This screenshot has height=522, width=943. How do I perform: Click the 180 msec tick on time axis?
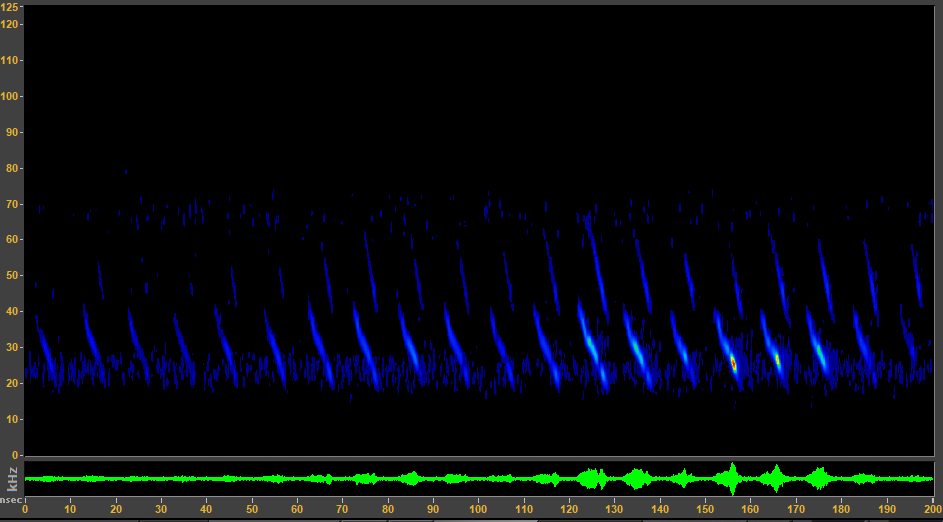point(841,509)
